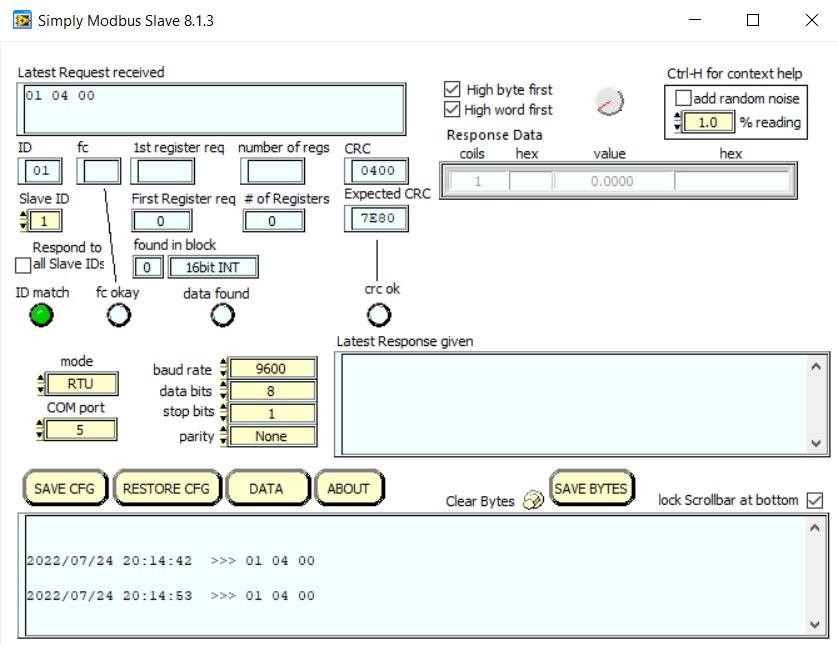838x645 pixels.
Task: Click the 16bit INT block type field
Action: click(x=213, y=267)
